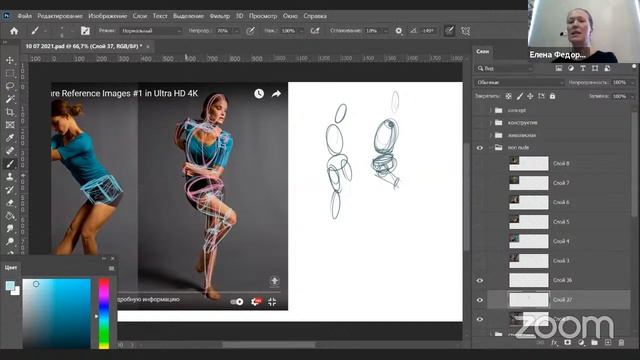Screen dimensions: 640x360
Task: Select the Brush tool in the left toolbar
Action: [x=10, y=164]
